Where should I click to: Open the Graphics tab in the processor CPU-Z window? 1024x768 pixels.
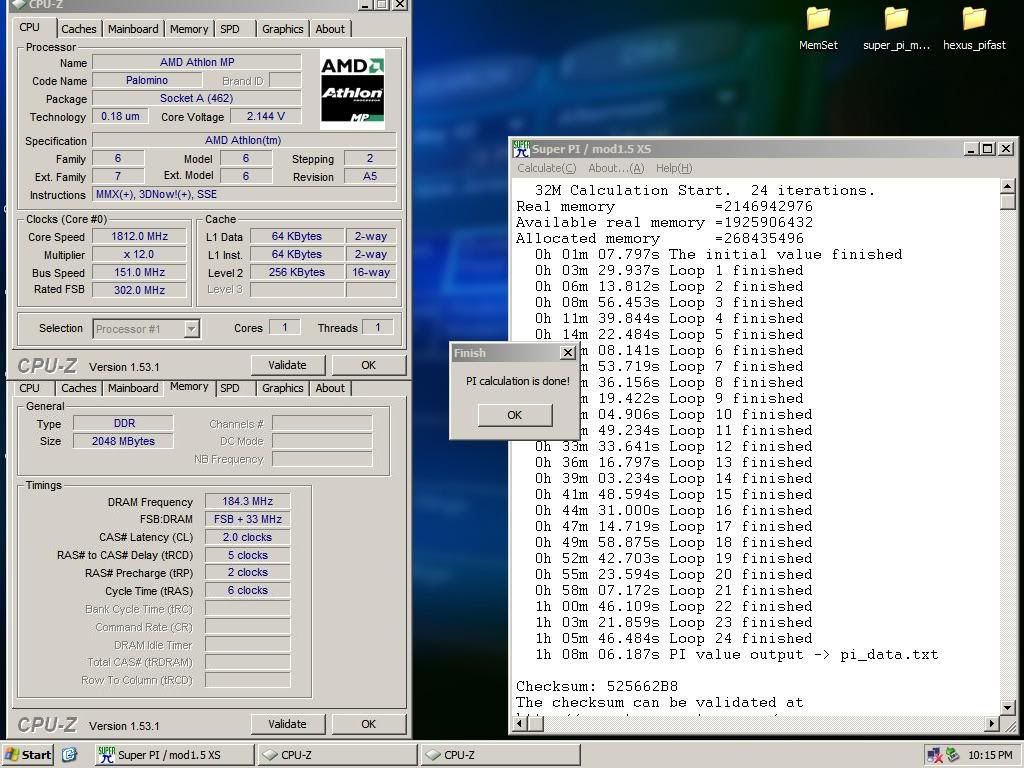click(x=283, y=29)
